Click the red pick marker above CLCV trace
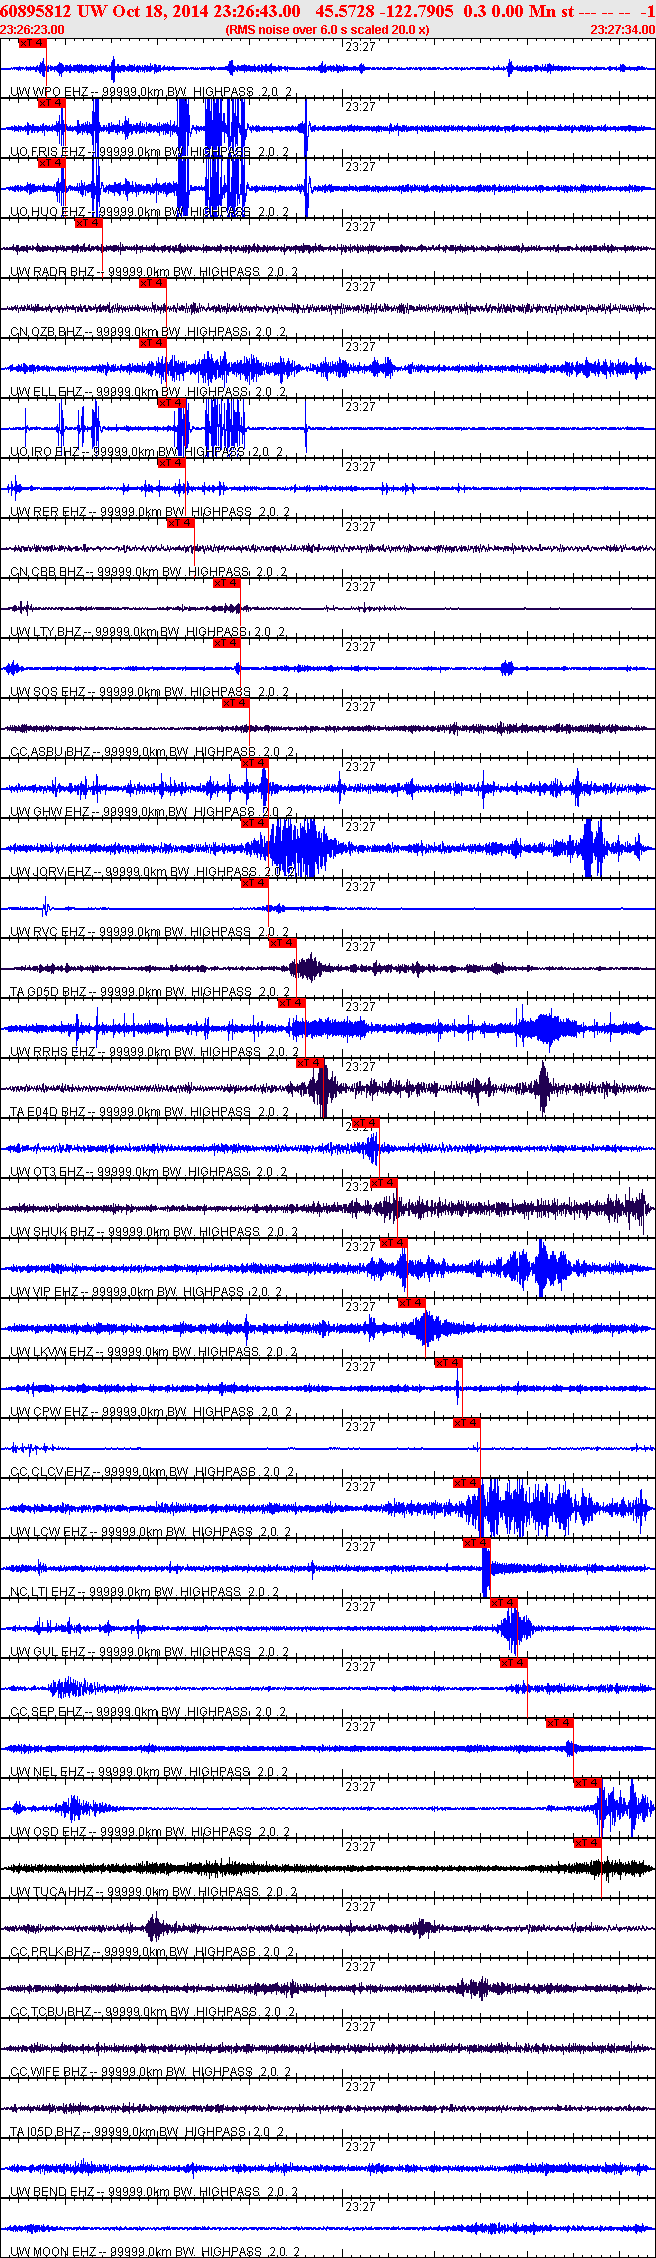Screen dimensions: 656x2258 pos(467,1423)
